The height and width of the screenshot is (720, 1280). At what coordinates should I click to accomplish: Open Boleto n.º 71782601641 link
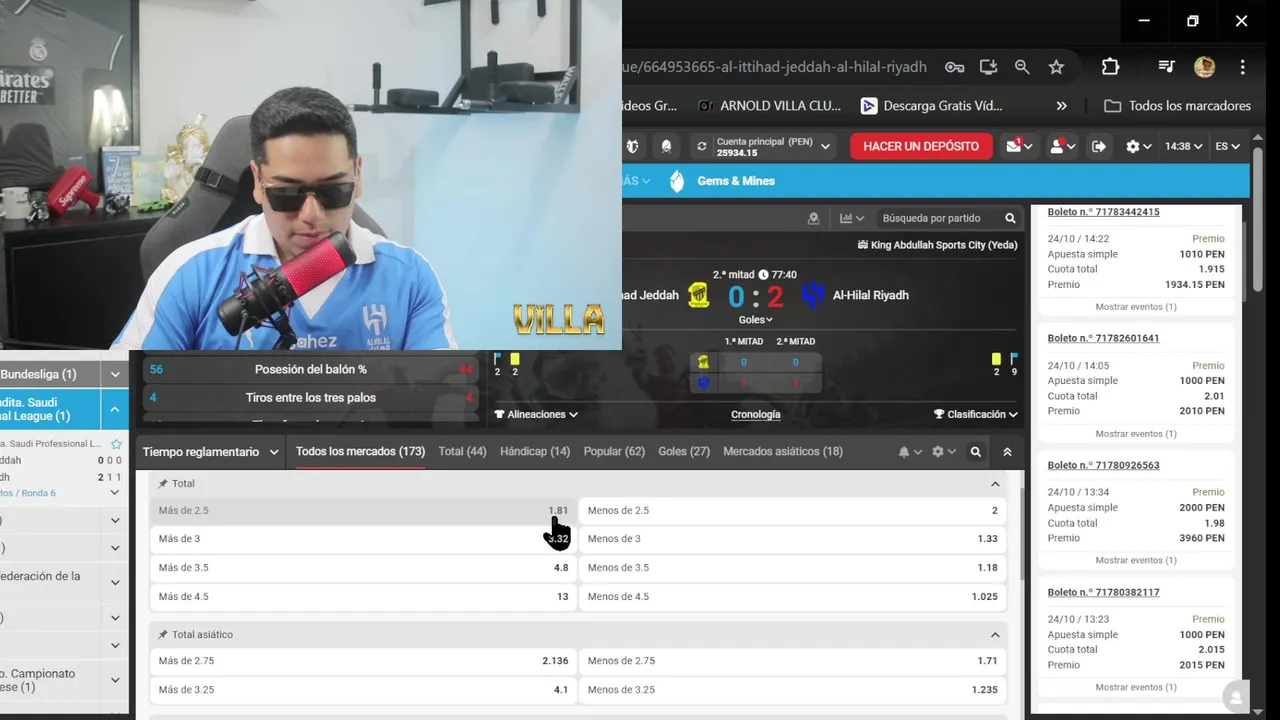(x=1103, y=338)
